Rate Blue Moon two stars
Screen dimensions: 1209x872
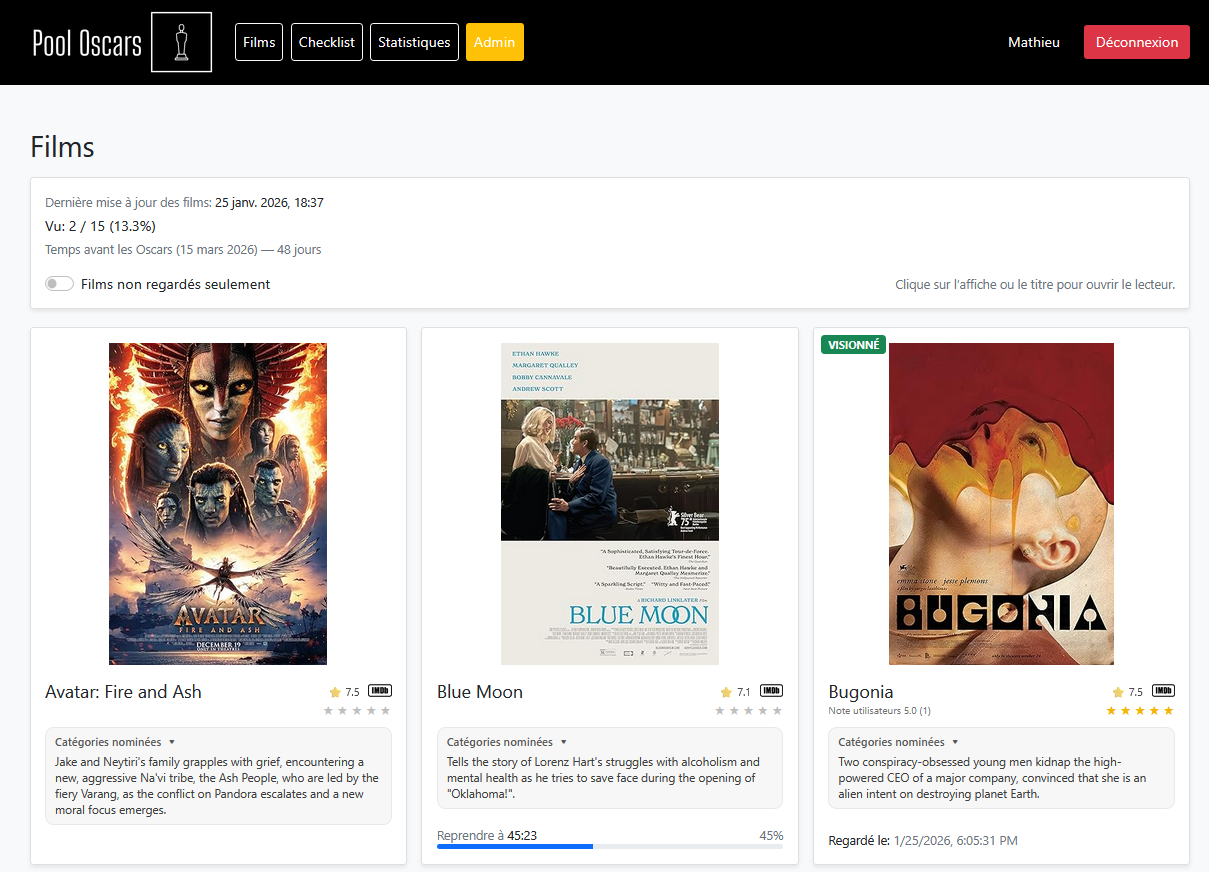tap(734, 711)
